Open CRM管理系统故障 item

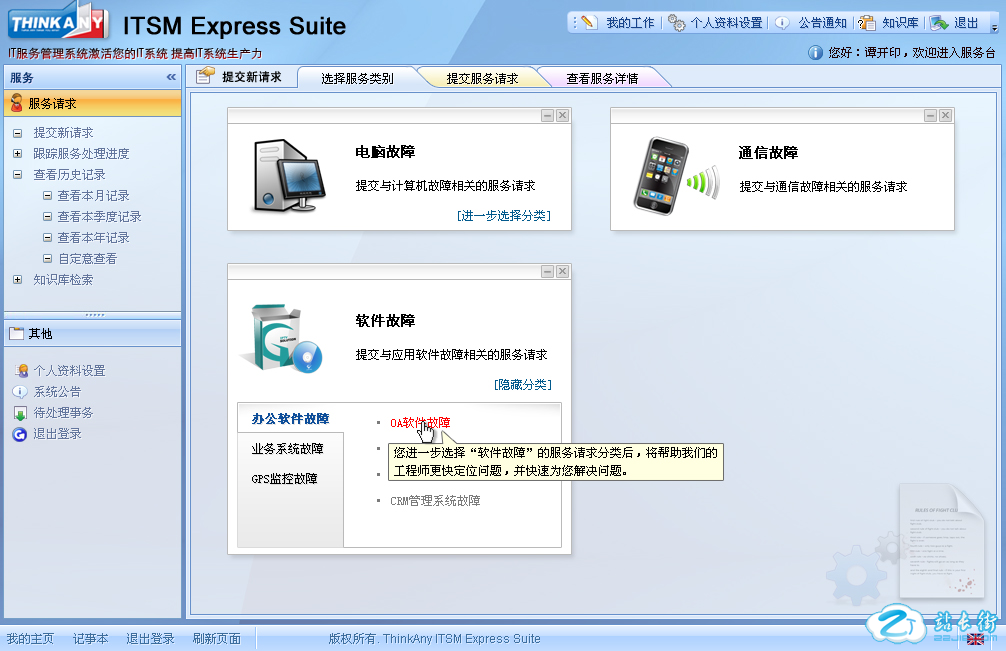(x=435, y=500)
